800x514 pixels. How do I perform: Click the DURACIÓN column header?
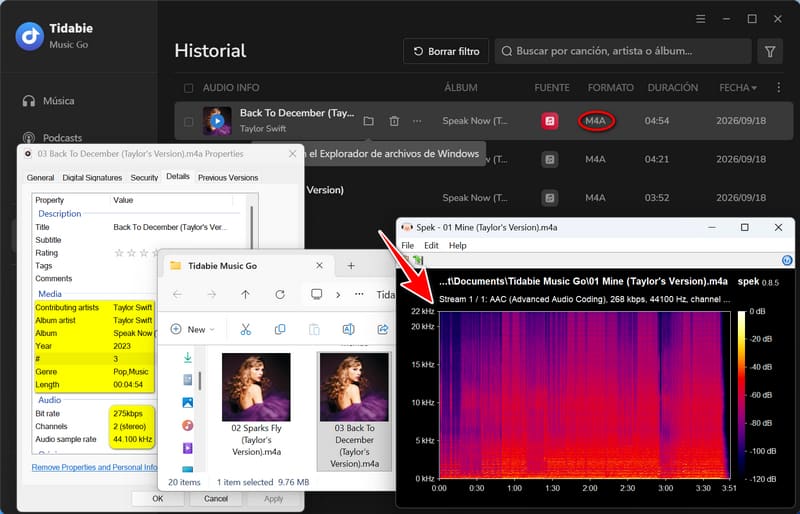click(672, 87)
